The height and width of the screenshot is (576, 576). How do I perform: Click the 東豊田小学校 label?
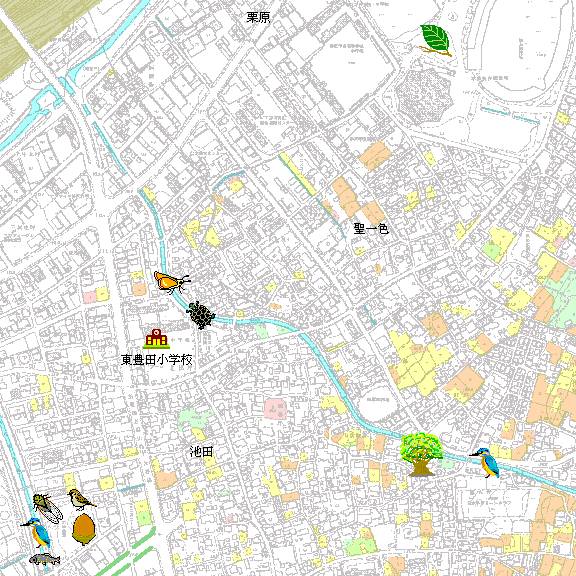click(157, 360)
